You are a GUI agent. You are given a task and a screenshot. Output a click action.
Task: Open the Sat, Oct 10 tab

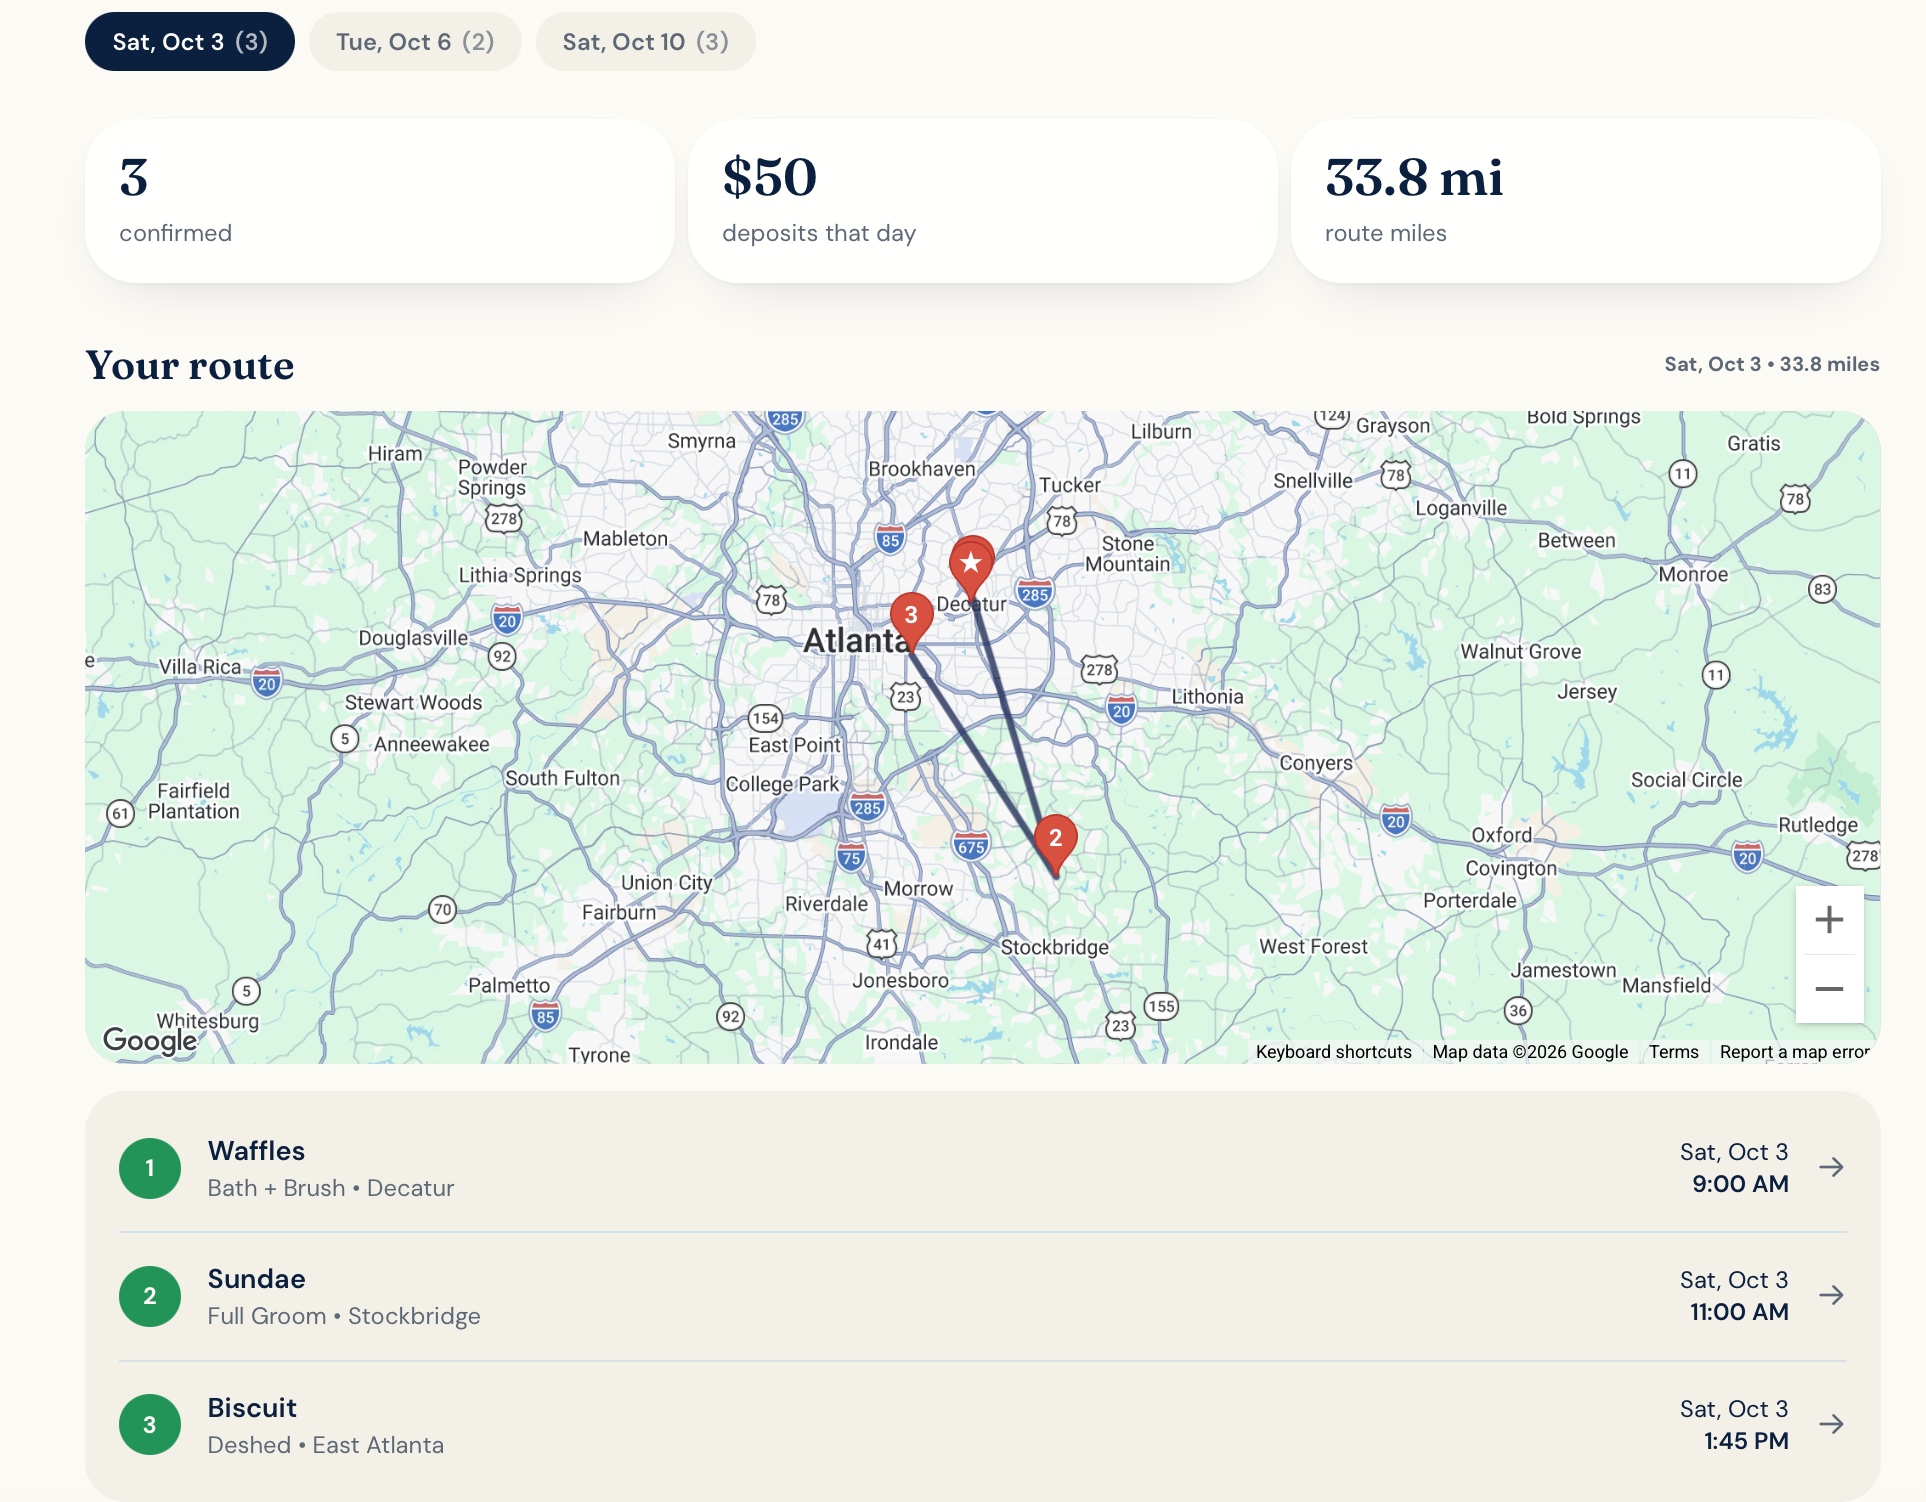tap(645, 42)
